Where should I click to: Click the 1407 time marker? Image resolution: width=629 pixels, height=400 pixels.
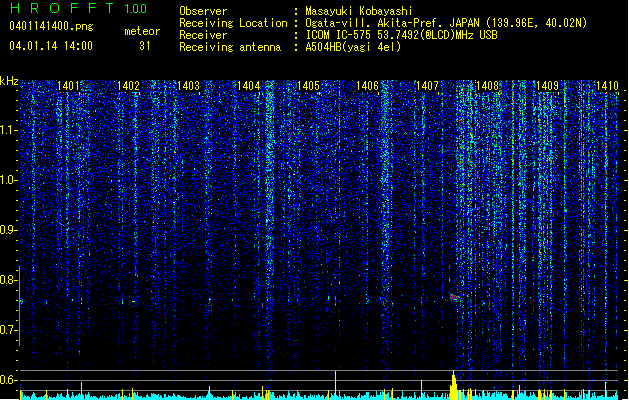tap(427, 85)
